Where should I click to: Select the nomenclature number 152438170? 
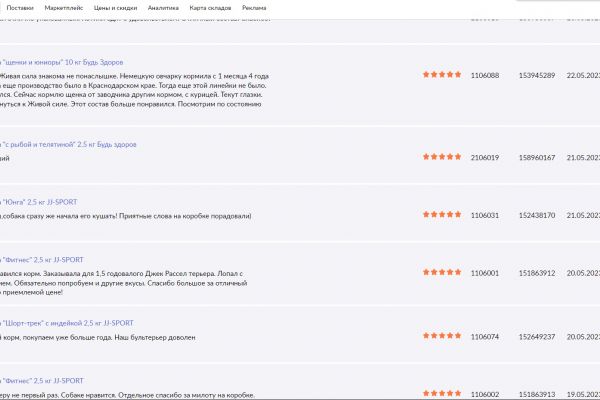point(537,216)
